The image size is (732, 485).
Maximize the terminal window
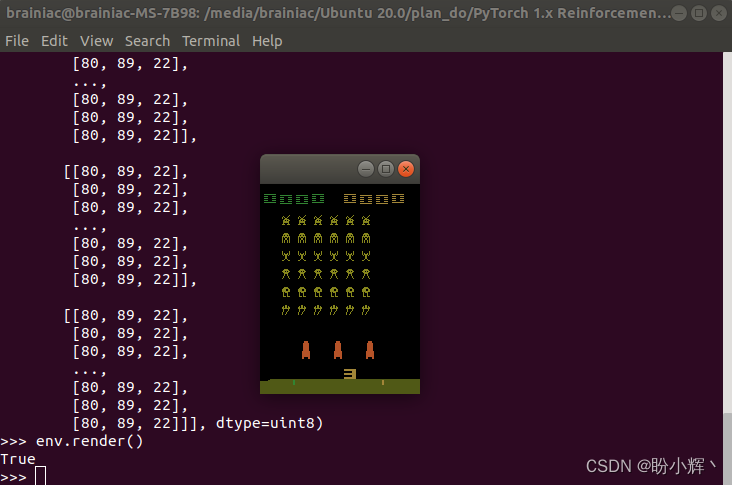[699, 13]
